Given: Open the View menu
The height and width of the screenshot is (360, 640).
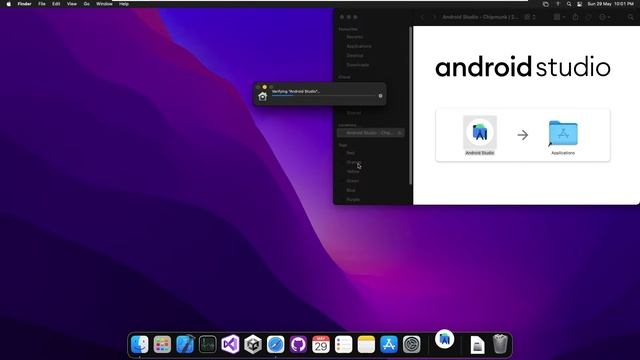Looking at the screenshot, I should coord(72,4).
